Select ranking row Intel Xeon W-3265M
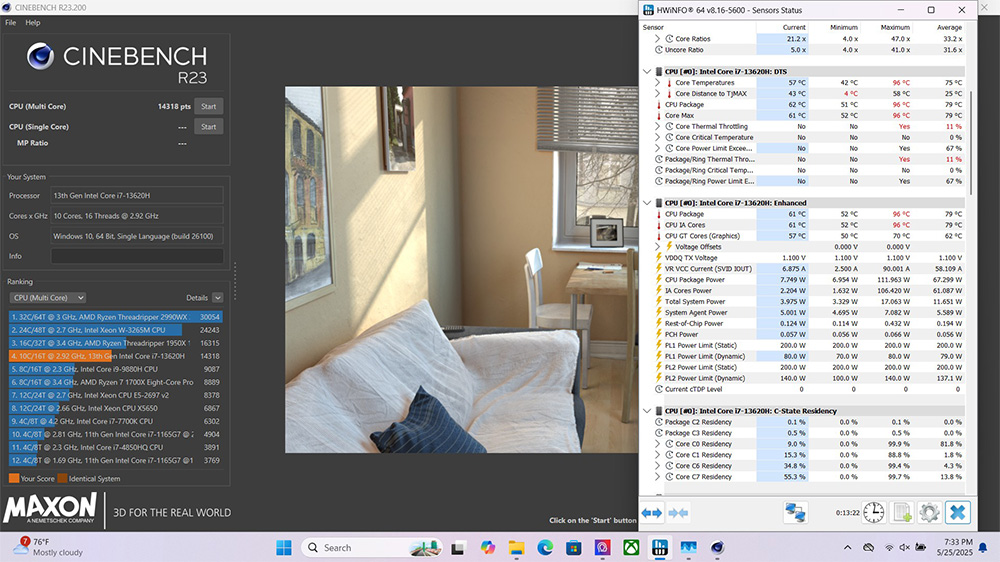 pyautogui.click(x=115, y=330)
